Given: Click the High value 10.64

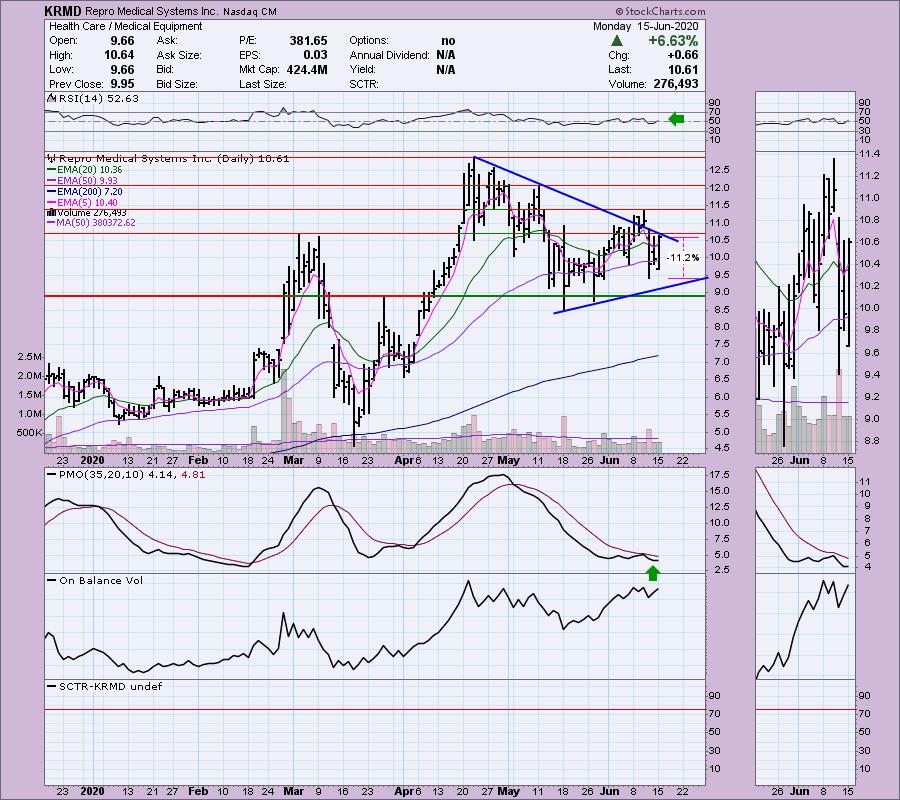Looking at the screenshot, I should 119,55.
